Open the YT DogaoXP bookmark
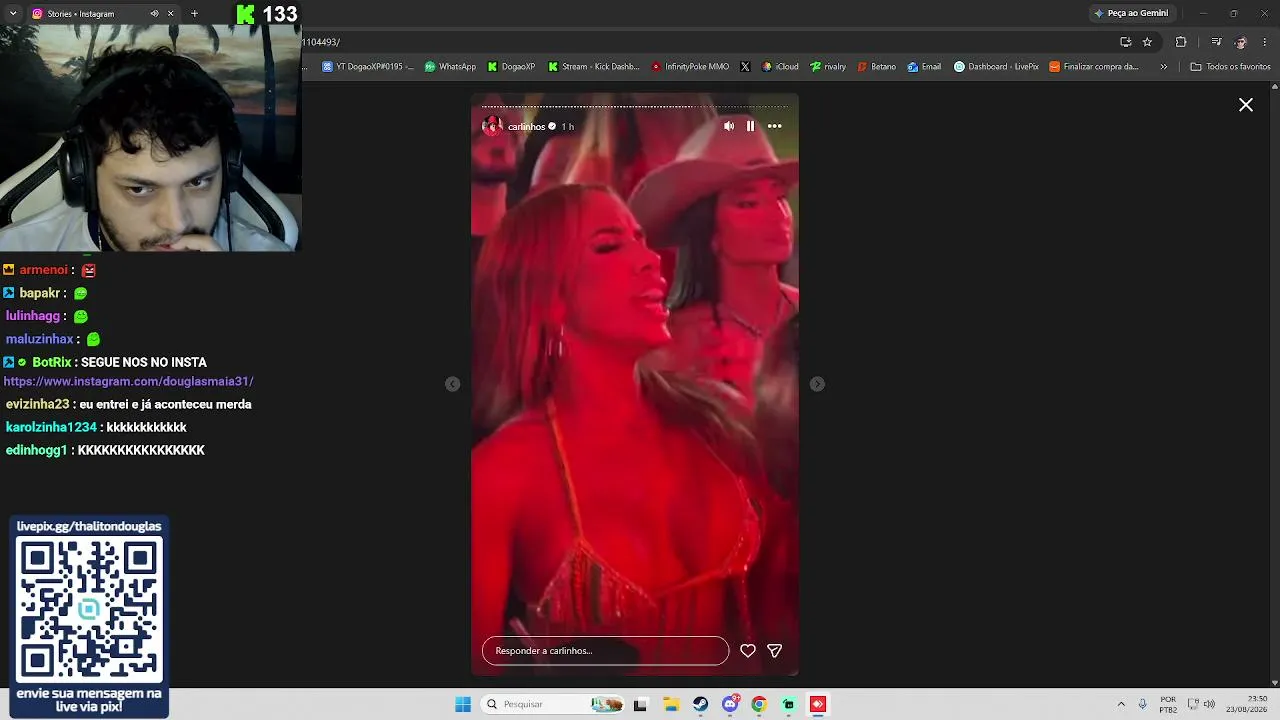Image resolution: width=1280 pixels, height=720 pixels. (367, 67)
